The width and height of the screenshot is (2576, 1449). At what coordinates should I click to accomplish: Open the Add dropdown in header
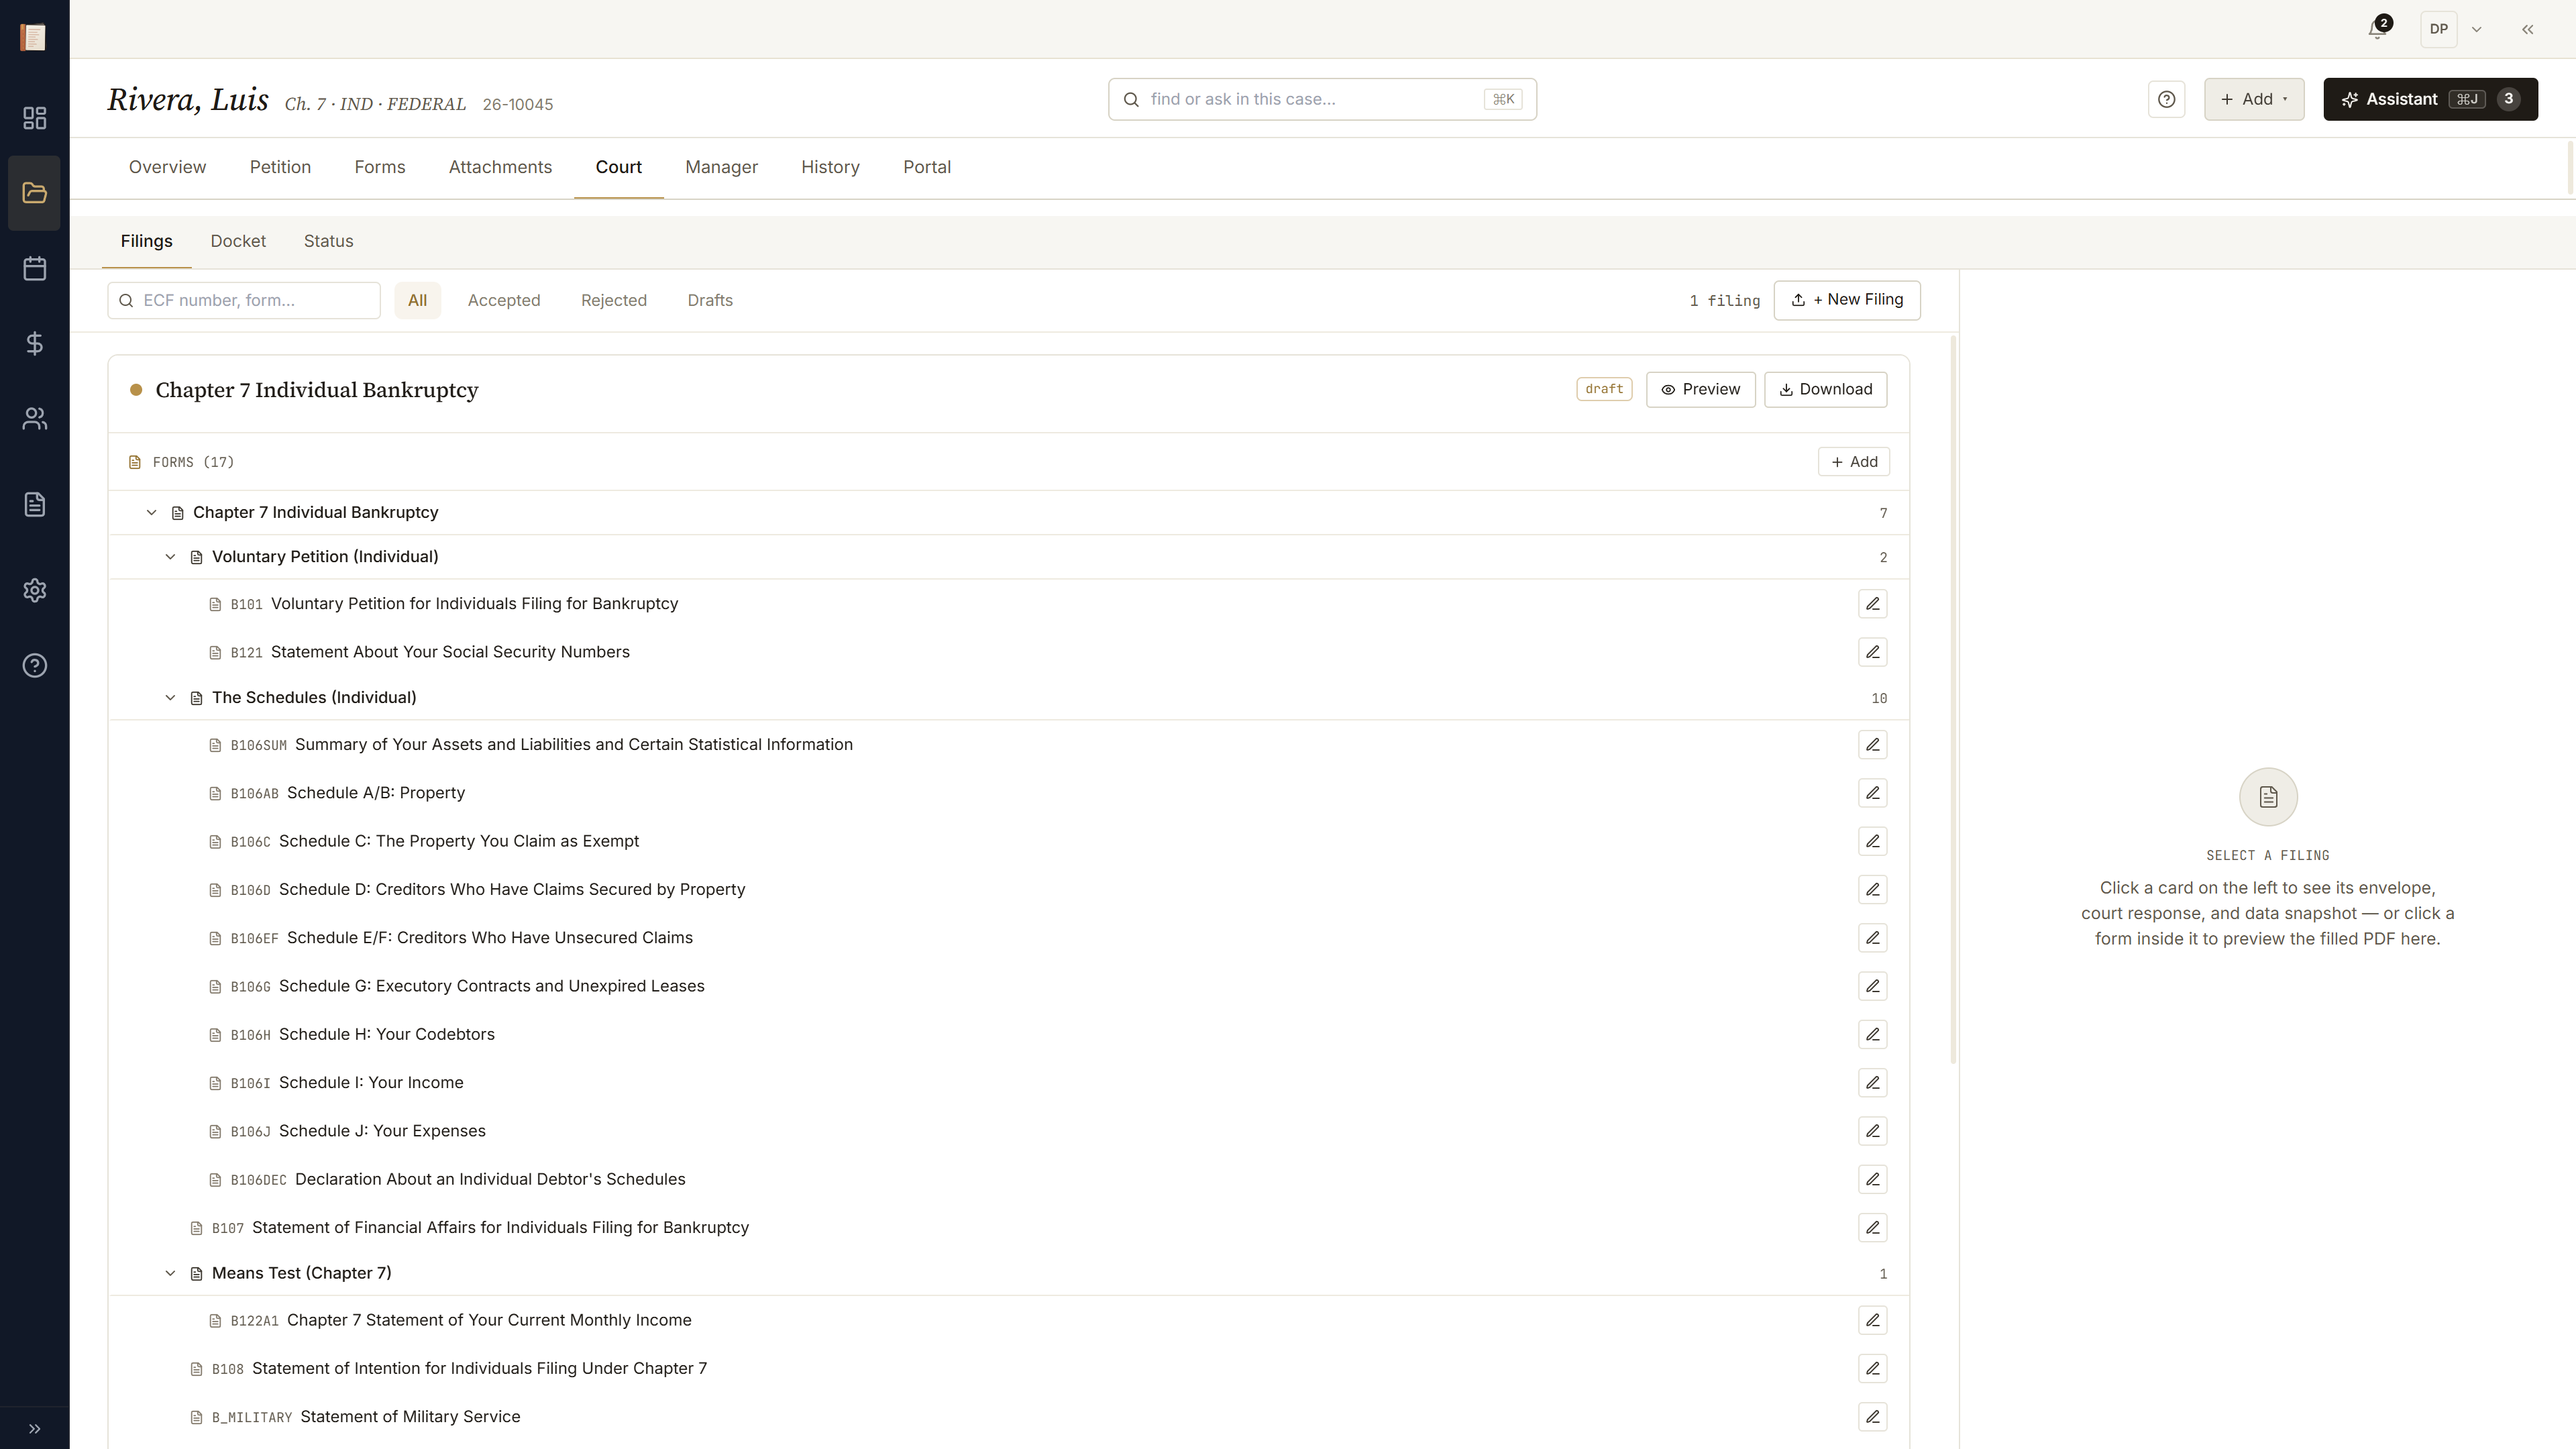[2254, 99]
